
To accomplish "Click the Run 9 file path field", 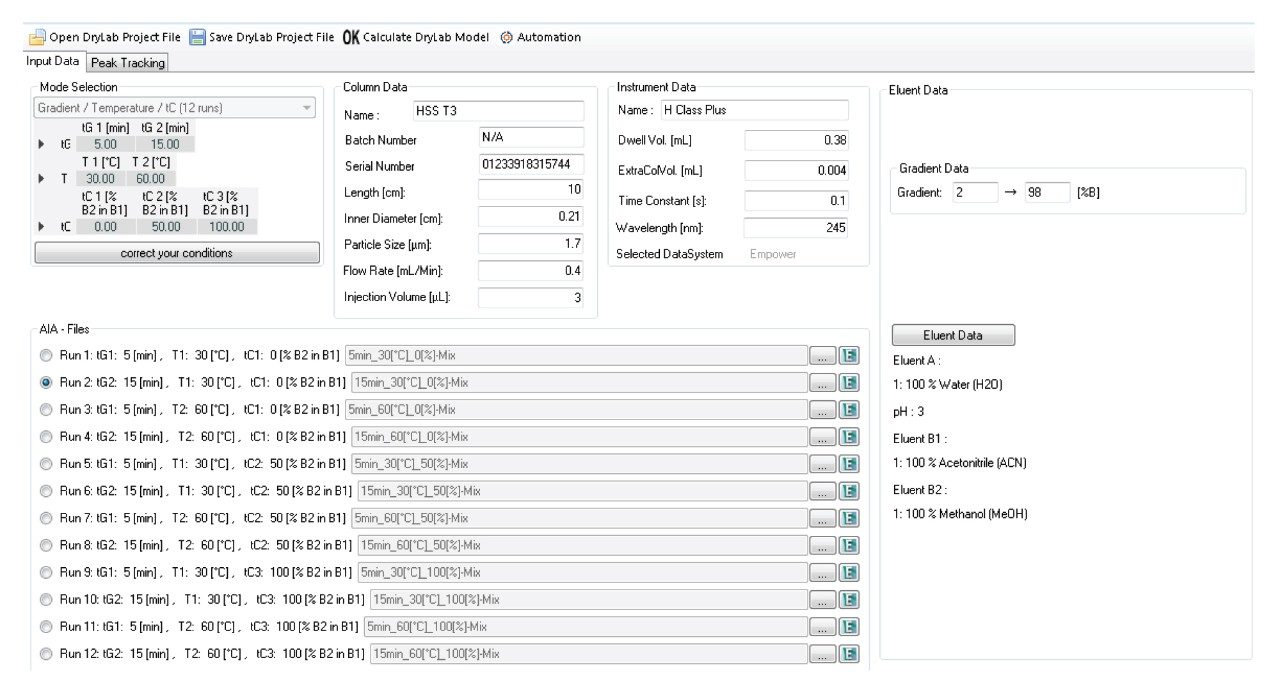I will tap(581, 572).
